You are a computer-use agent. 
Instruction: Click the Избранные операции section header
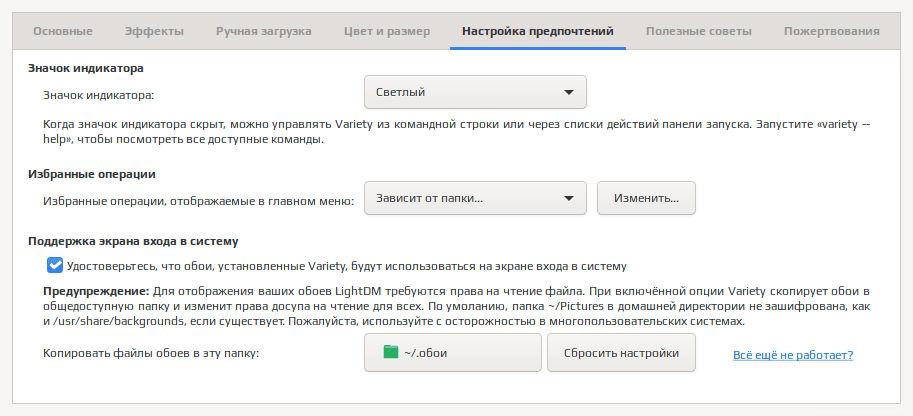click(x=91, y=174)
